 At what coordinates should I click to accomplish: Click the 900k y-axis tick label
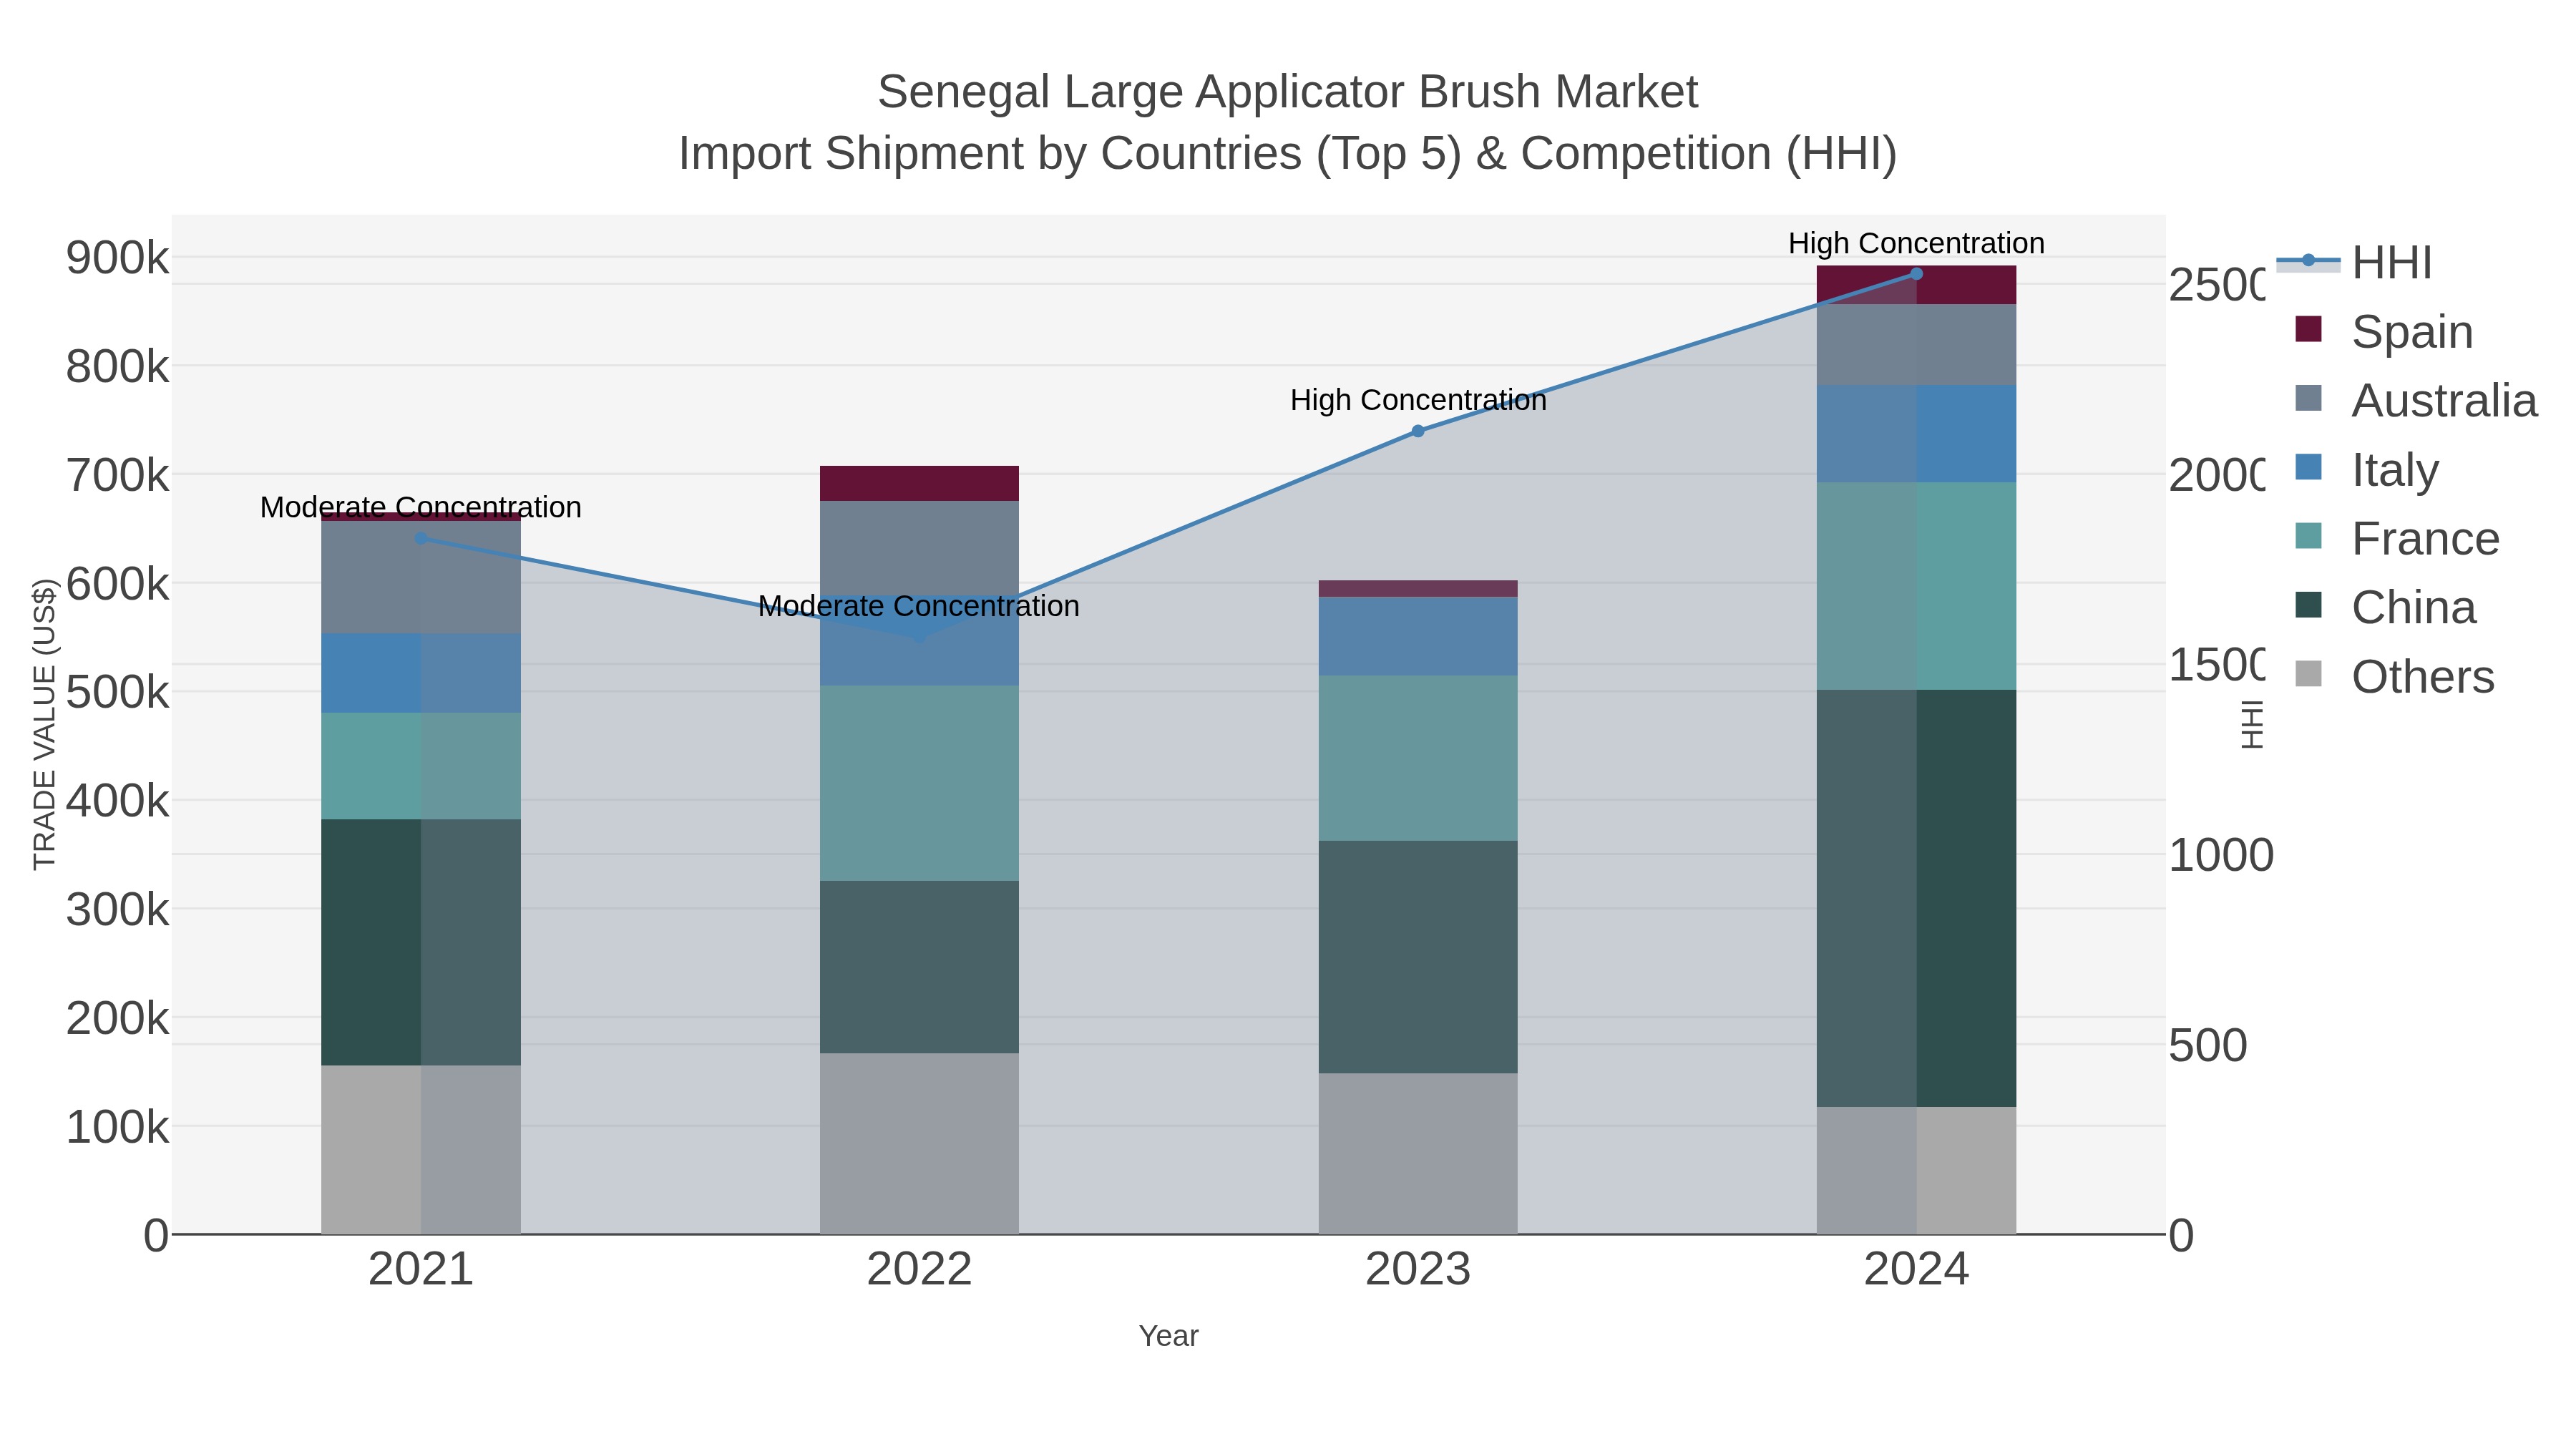(117, 258)
